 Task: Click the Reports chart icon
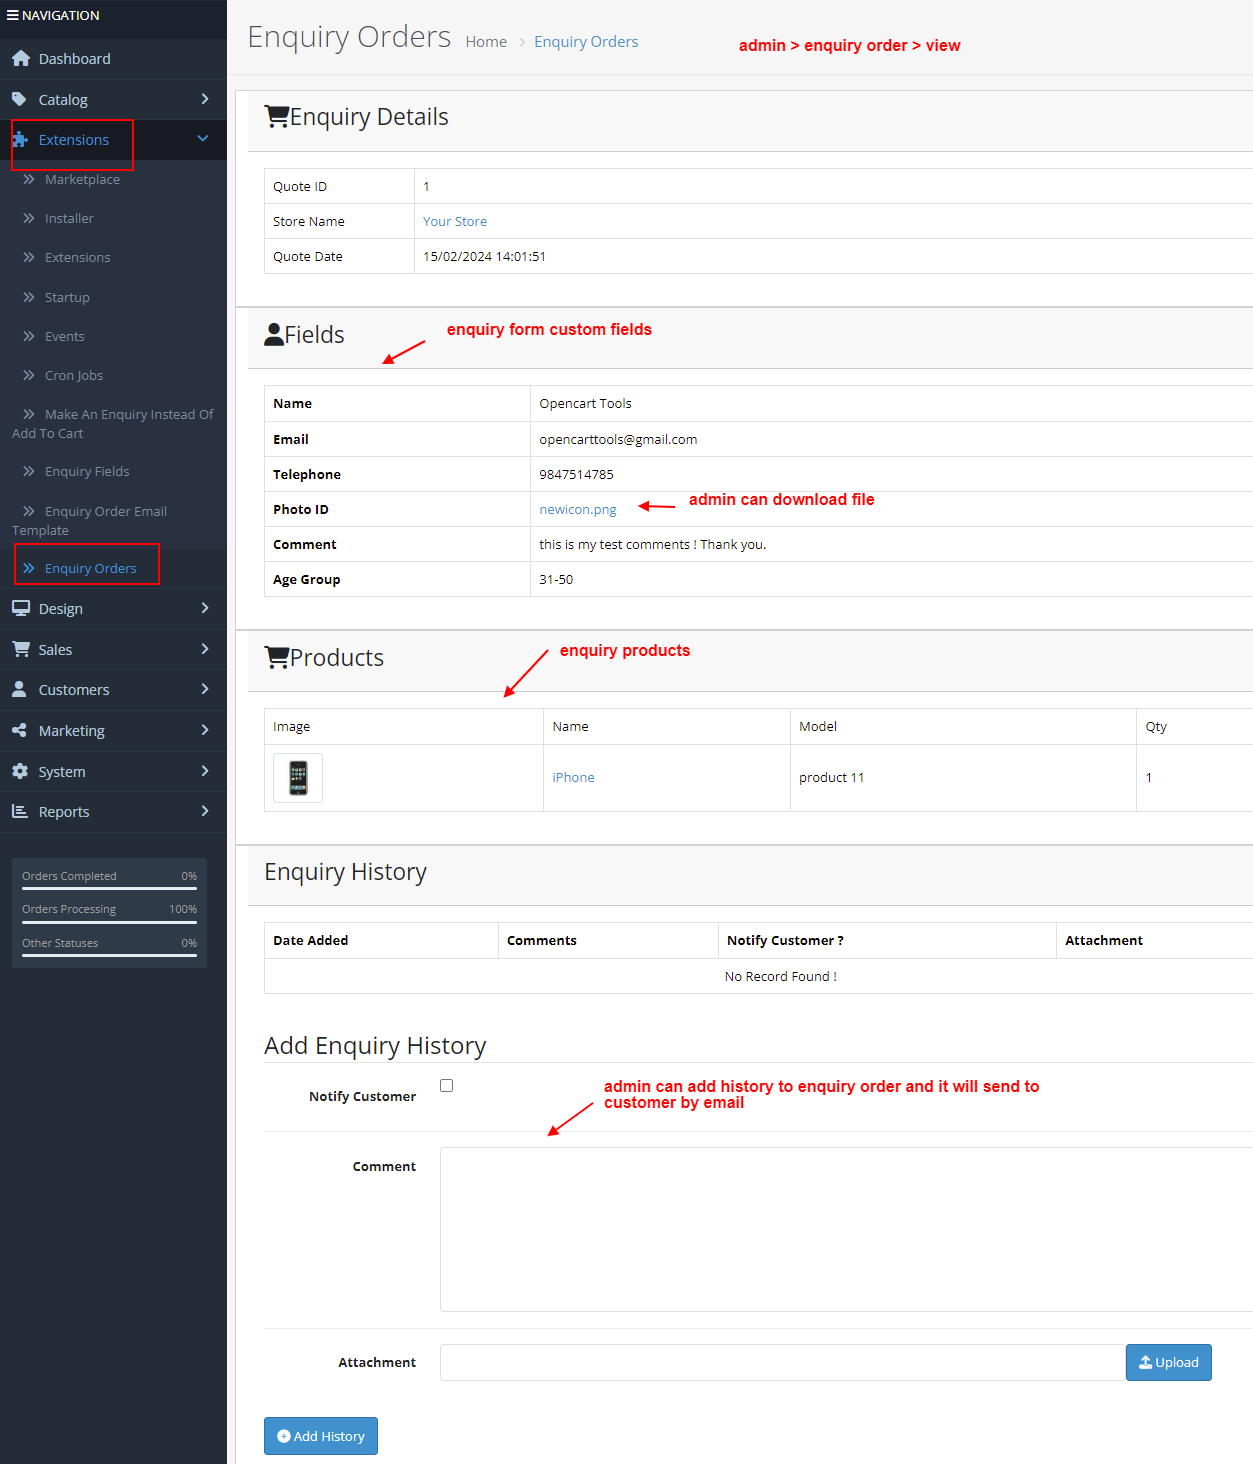[x=19, y=811]
